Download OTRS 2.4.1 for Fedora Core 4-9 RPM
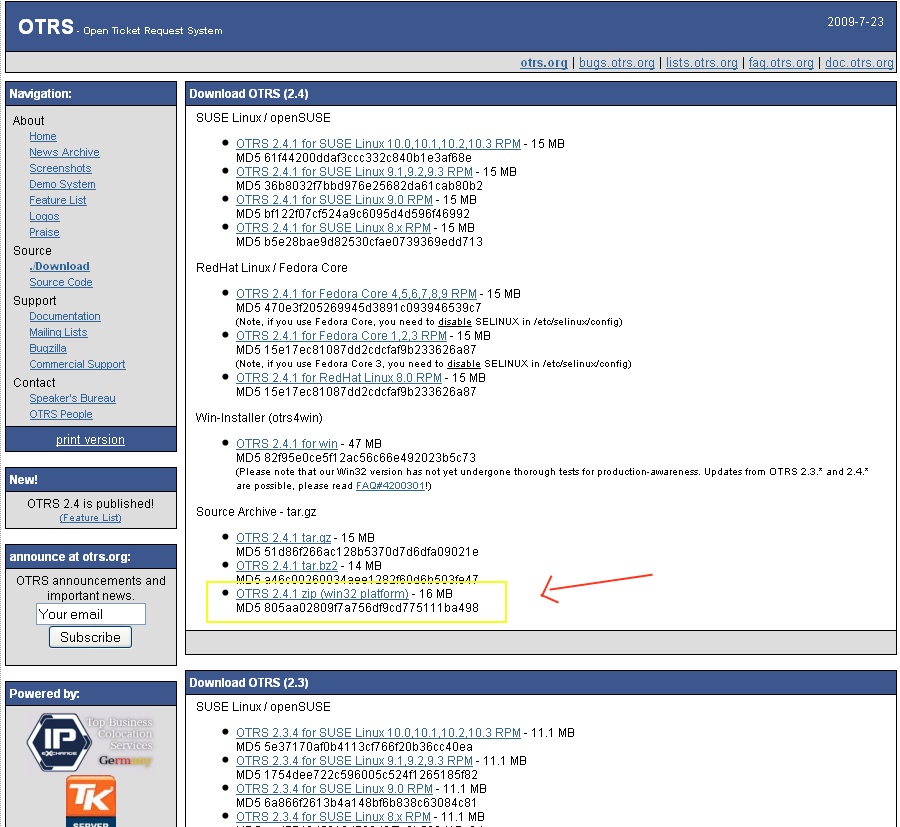 (356, 294)
